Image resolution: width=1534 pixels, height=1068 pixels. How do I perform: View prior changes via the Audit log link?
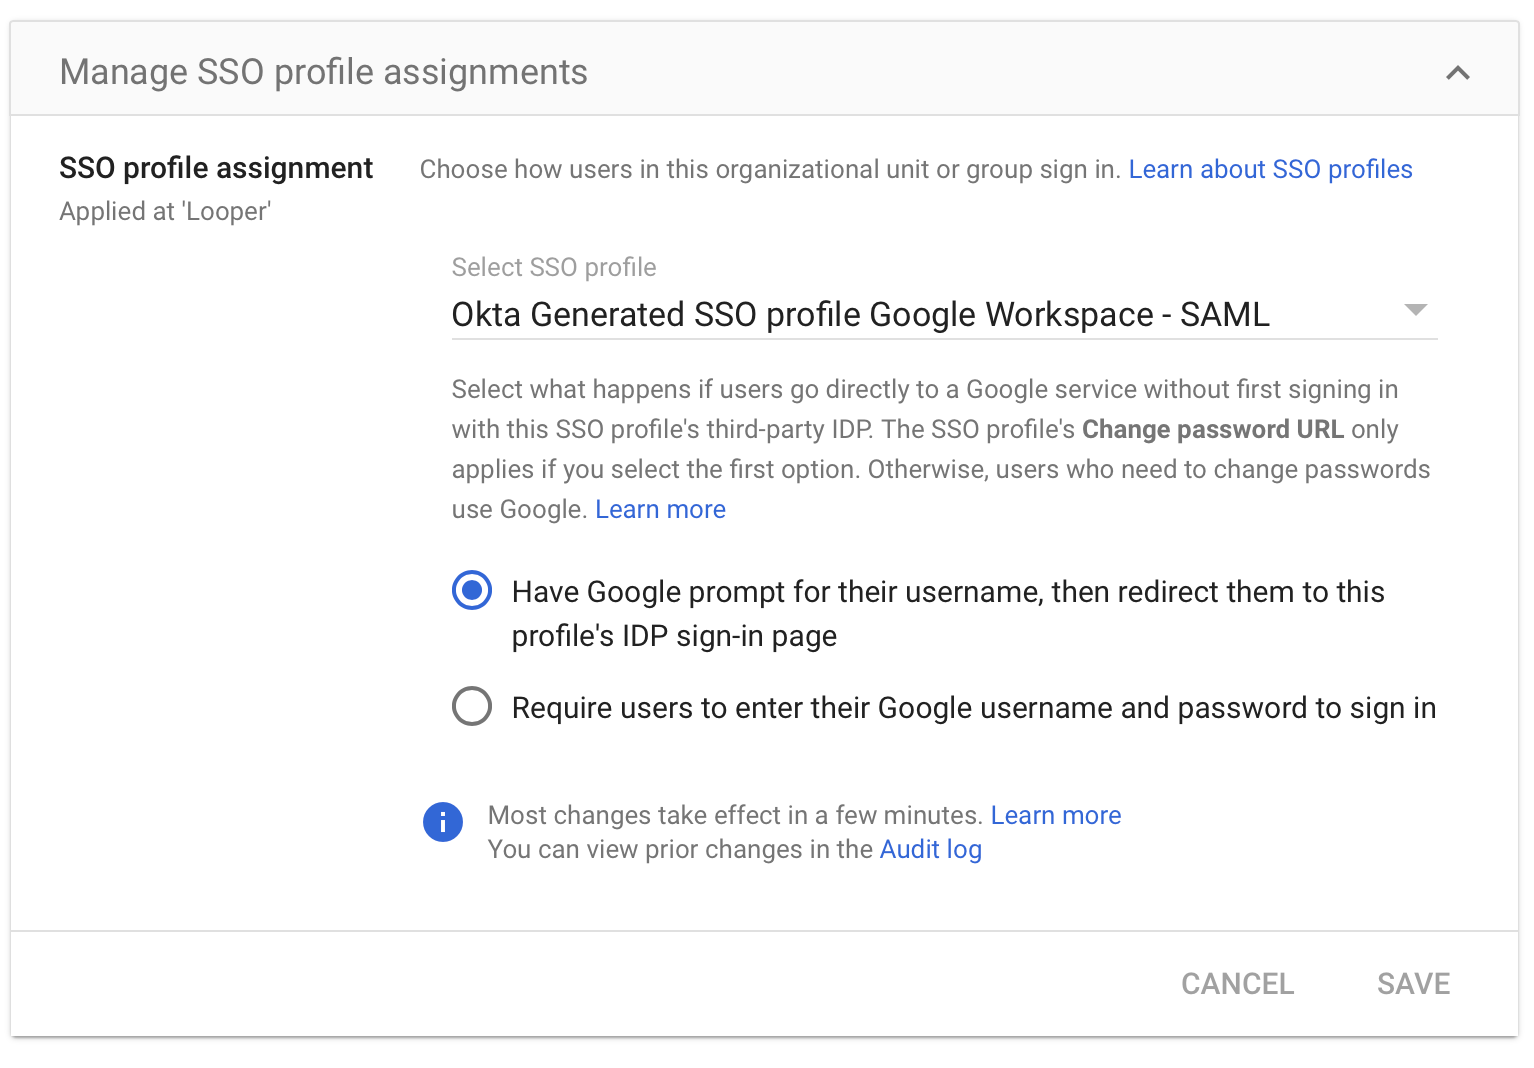tap(930, 849)
